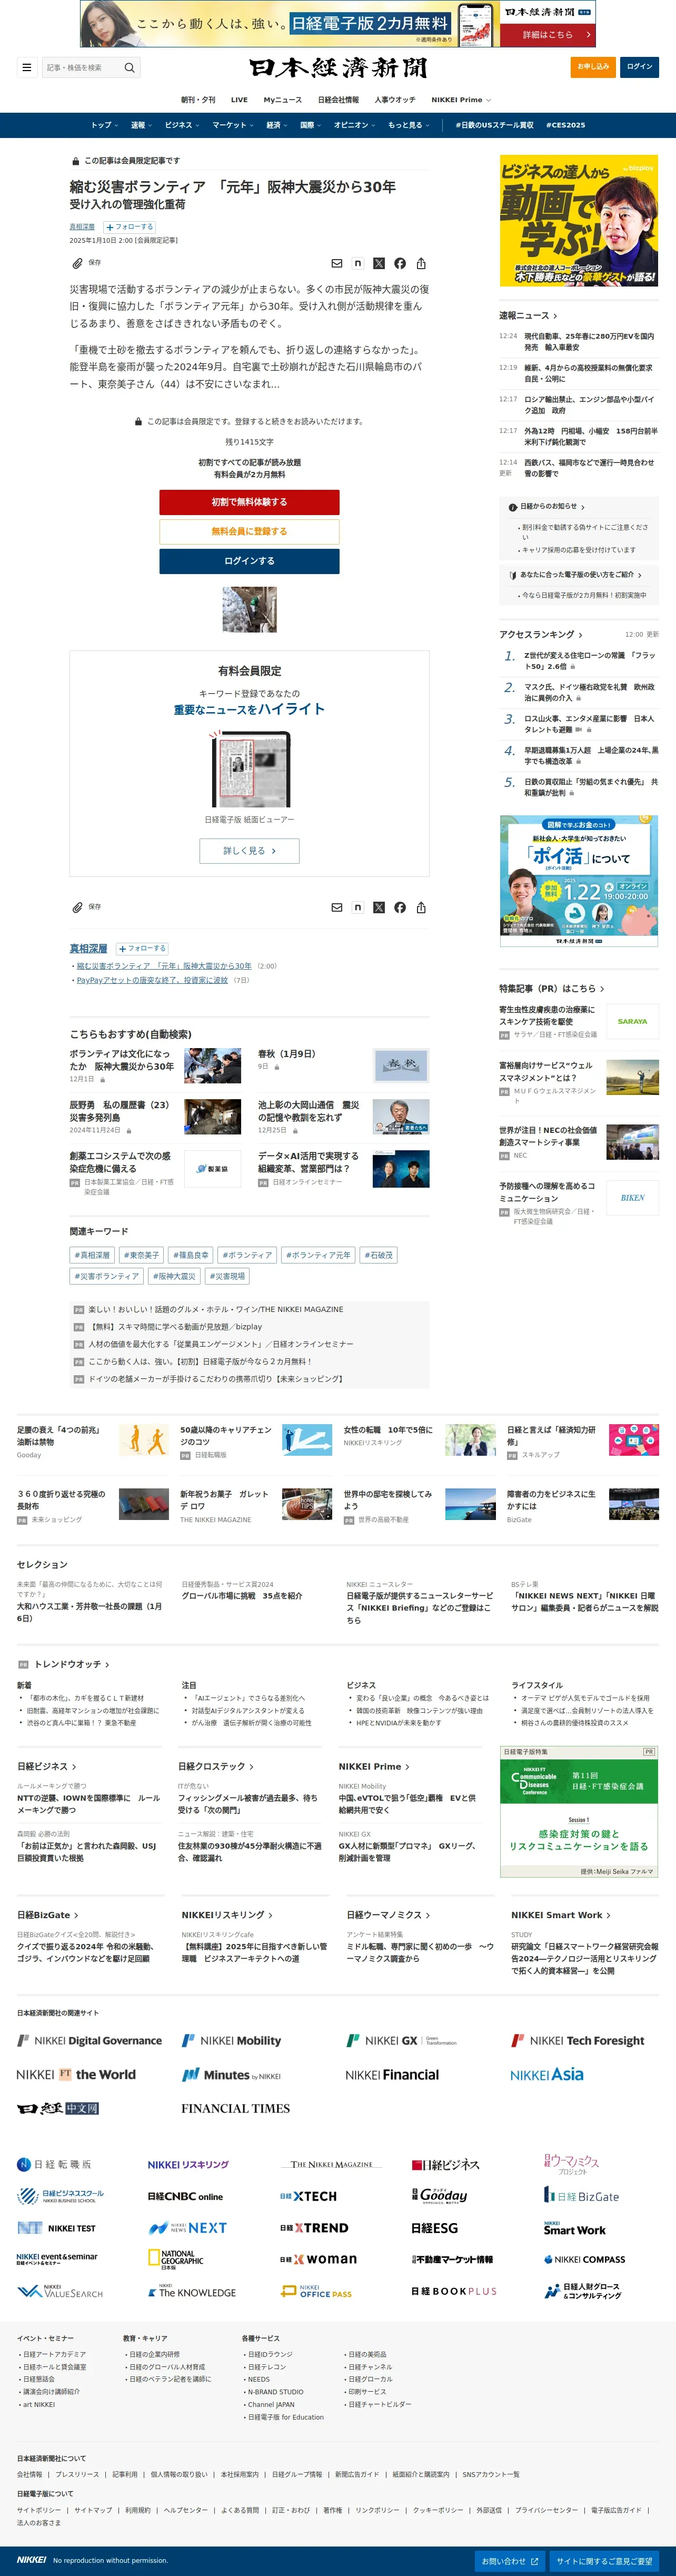Click the red 初割で無料体験する button
The width and height of the screenshot is (676, 2576).
click(x=249, y=502)
